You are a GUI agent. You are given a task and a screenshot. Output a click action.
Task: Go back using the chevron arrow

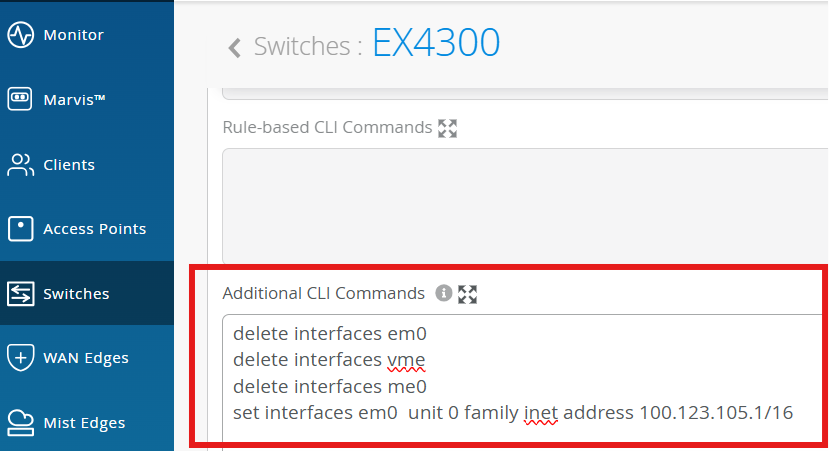(235, 47)
